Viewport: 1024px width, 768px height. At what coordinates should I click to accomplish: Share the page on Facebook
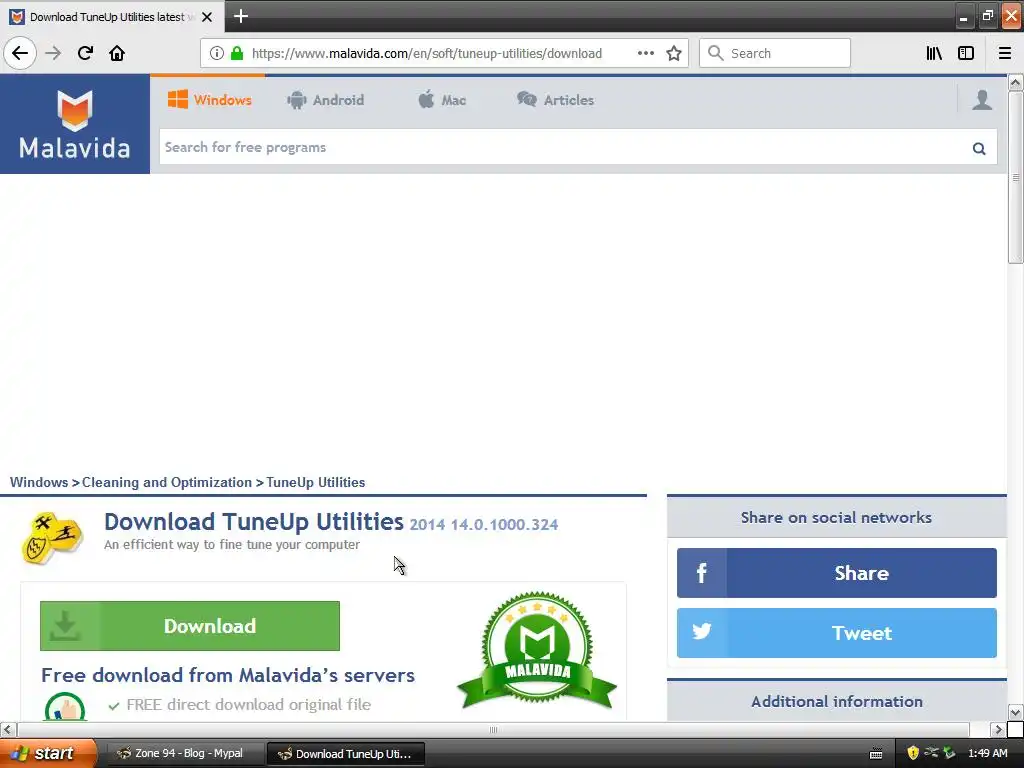coord(837,573)
